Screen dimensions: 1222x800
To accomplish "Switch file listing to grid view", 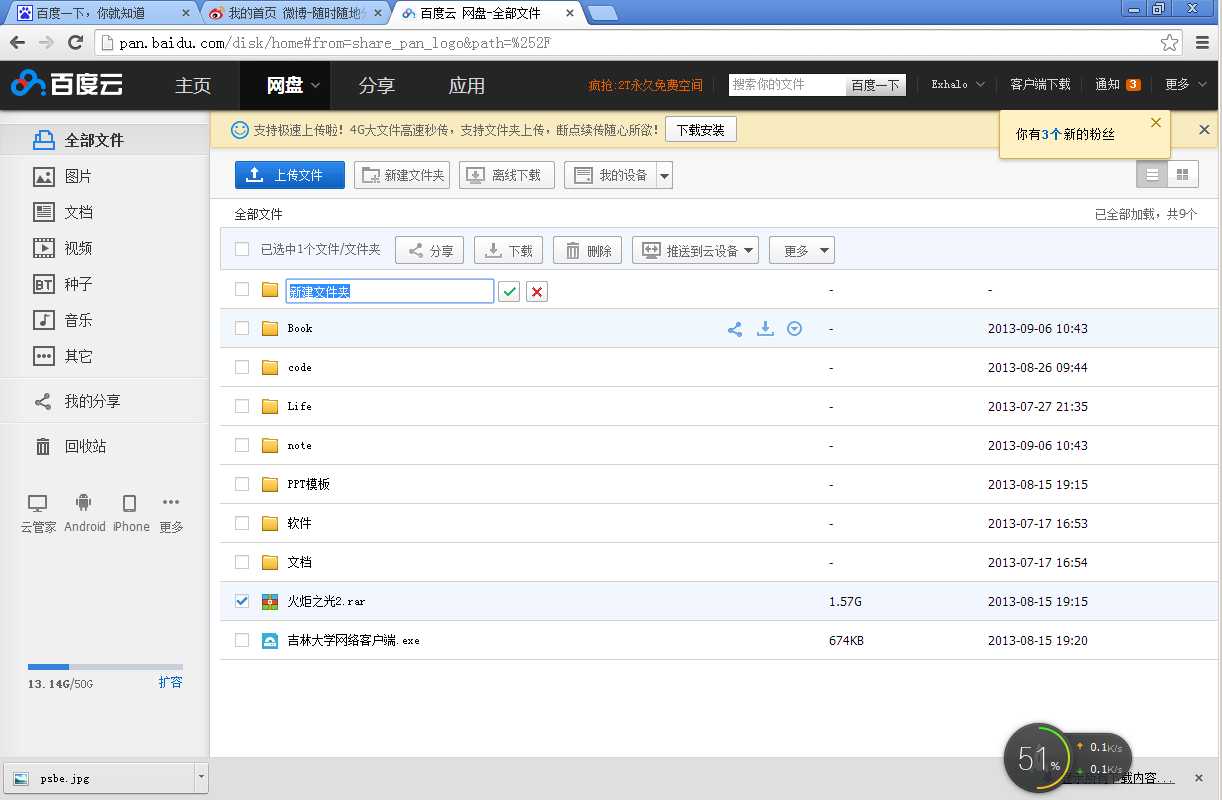I will point(1184,173).
